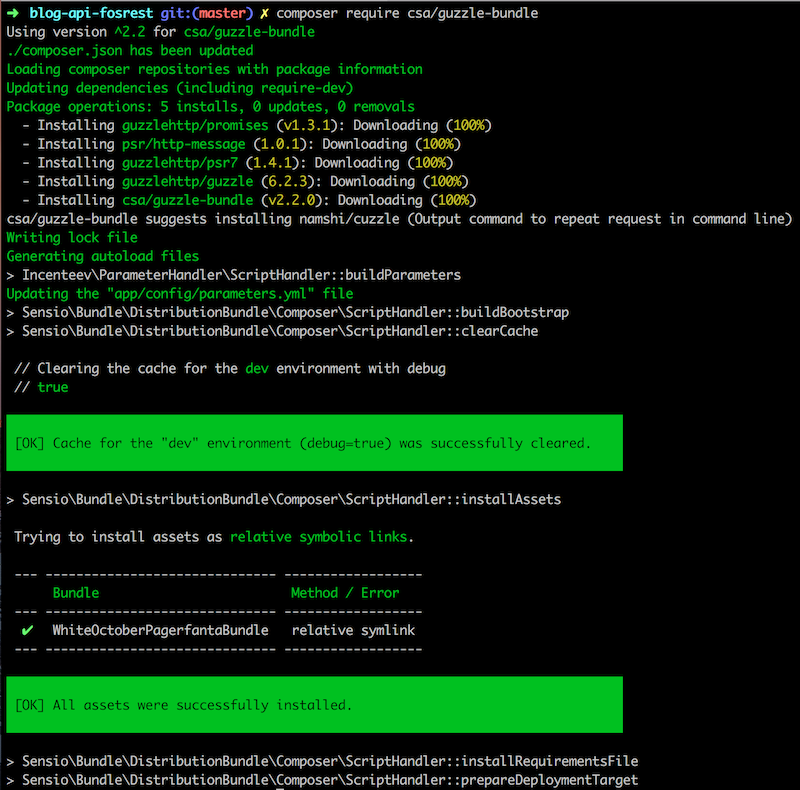
Task: Click 'namshi/cuzzle' in the suggestion line
Action: tap(349, 219)
